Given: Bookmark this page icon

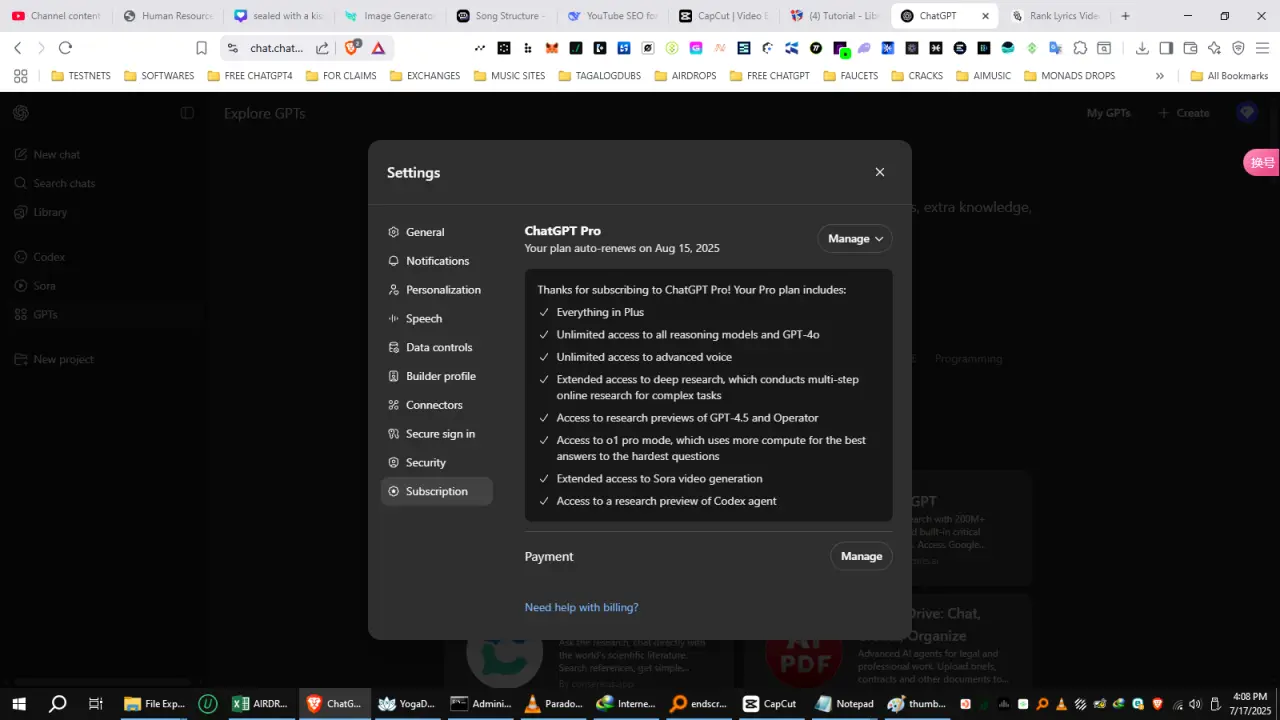Looking at the screenshot, I should point(201,48).
